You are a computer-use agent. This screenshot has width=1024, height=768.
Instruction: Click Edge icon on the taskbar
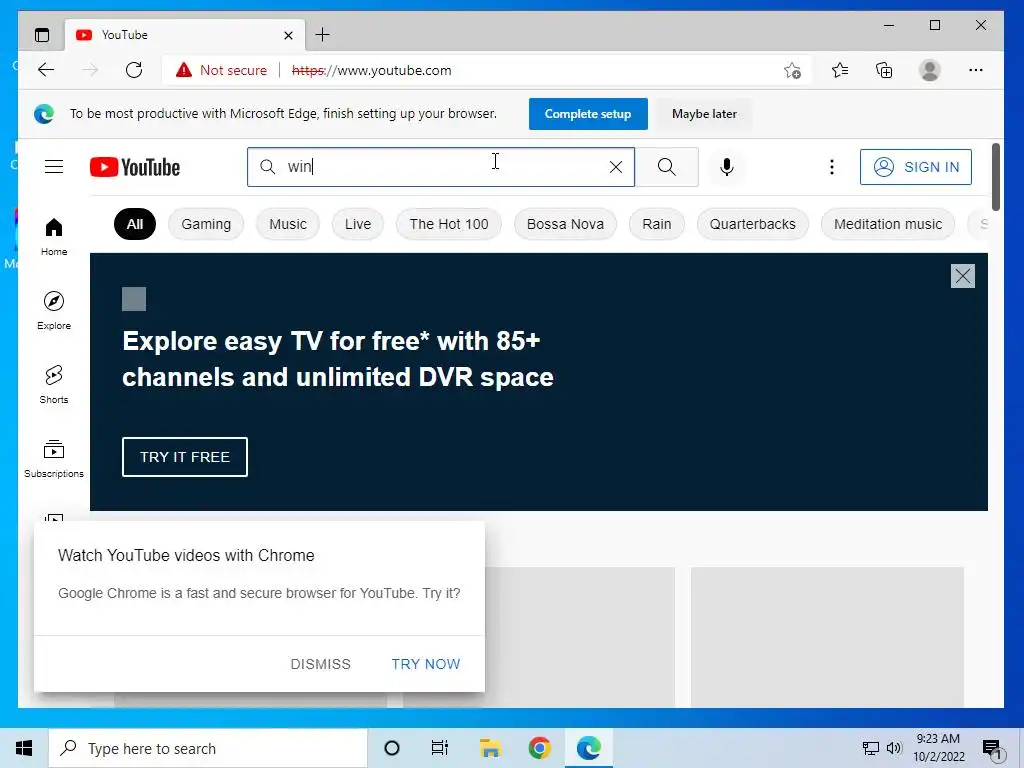pyautogui.click(x=588, y=748)
